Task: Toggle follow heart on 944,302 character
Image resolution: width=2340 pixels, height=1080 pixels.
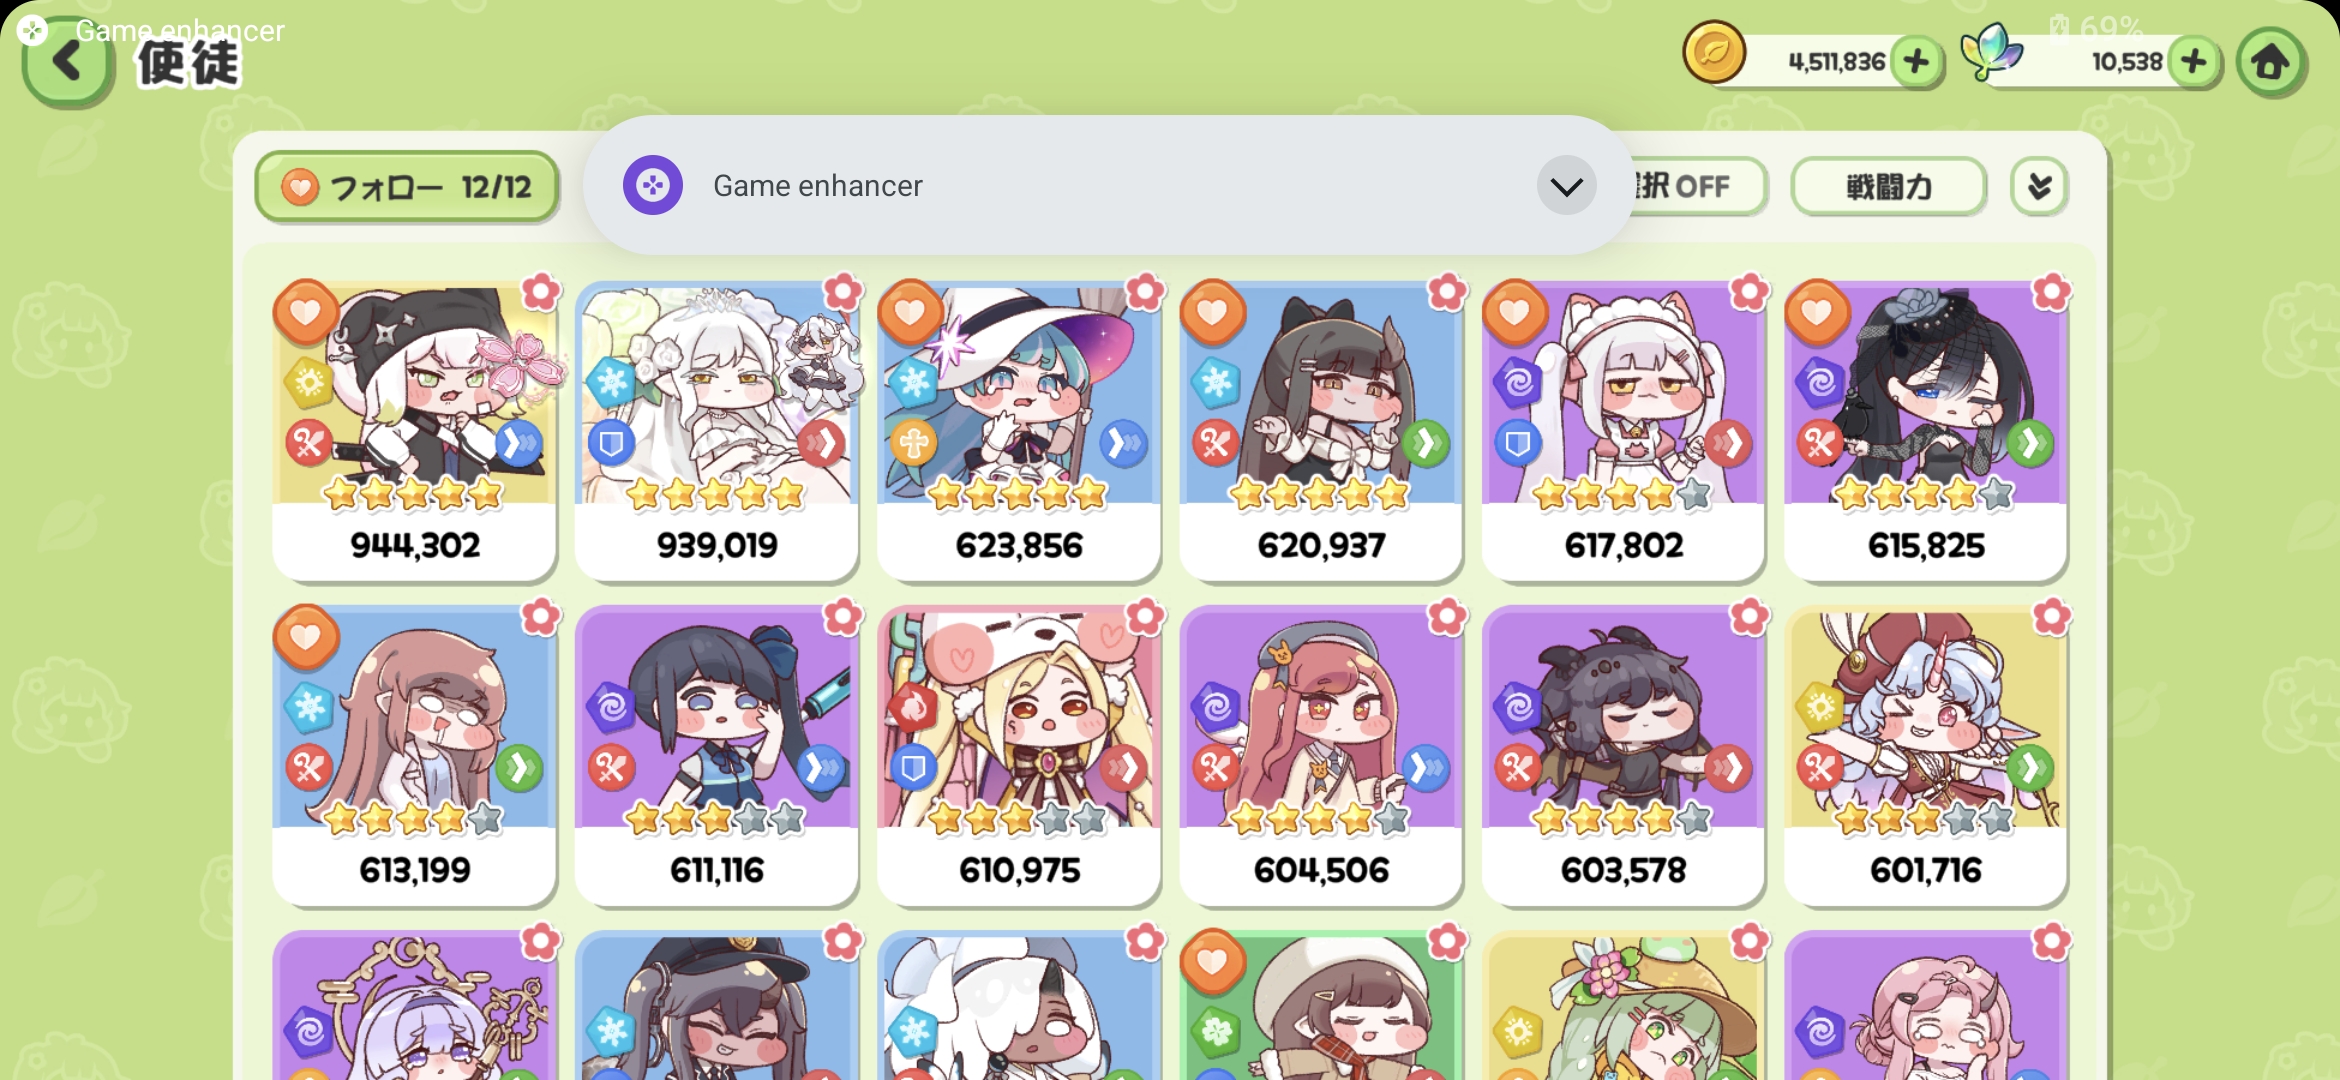Action: click(306, 312)
